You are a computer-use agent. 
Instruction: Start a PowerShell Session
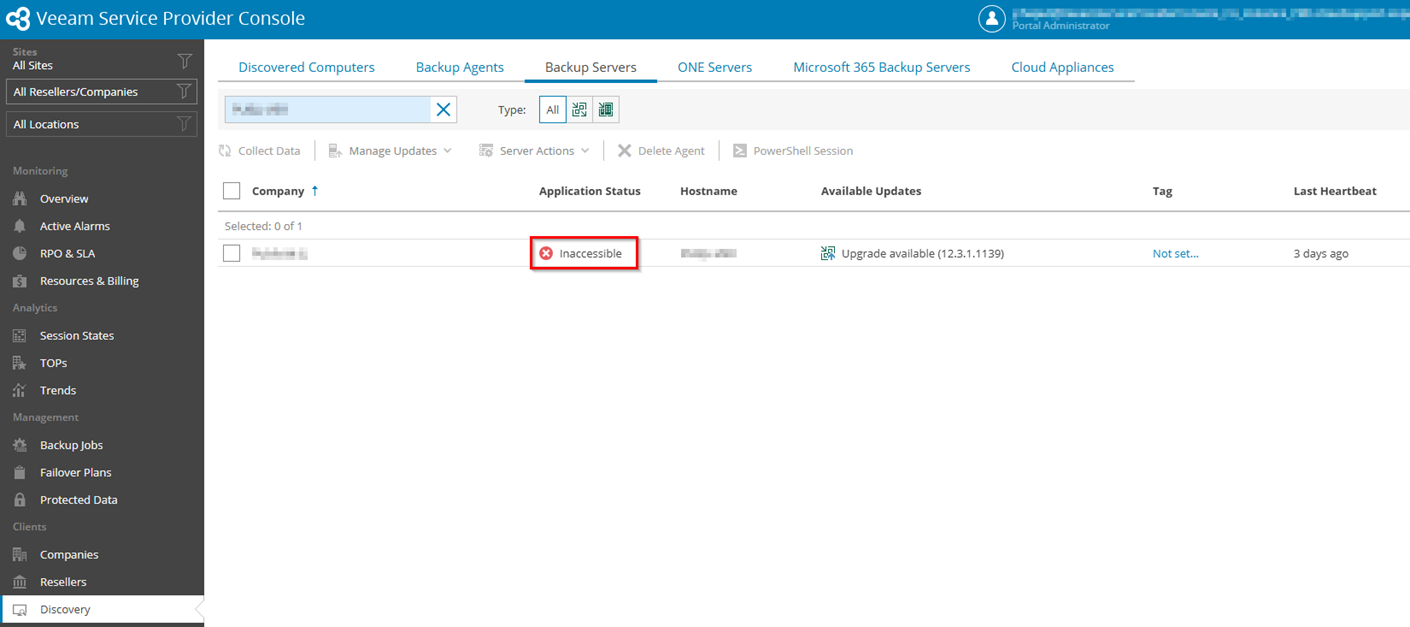coord(793,151)
